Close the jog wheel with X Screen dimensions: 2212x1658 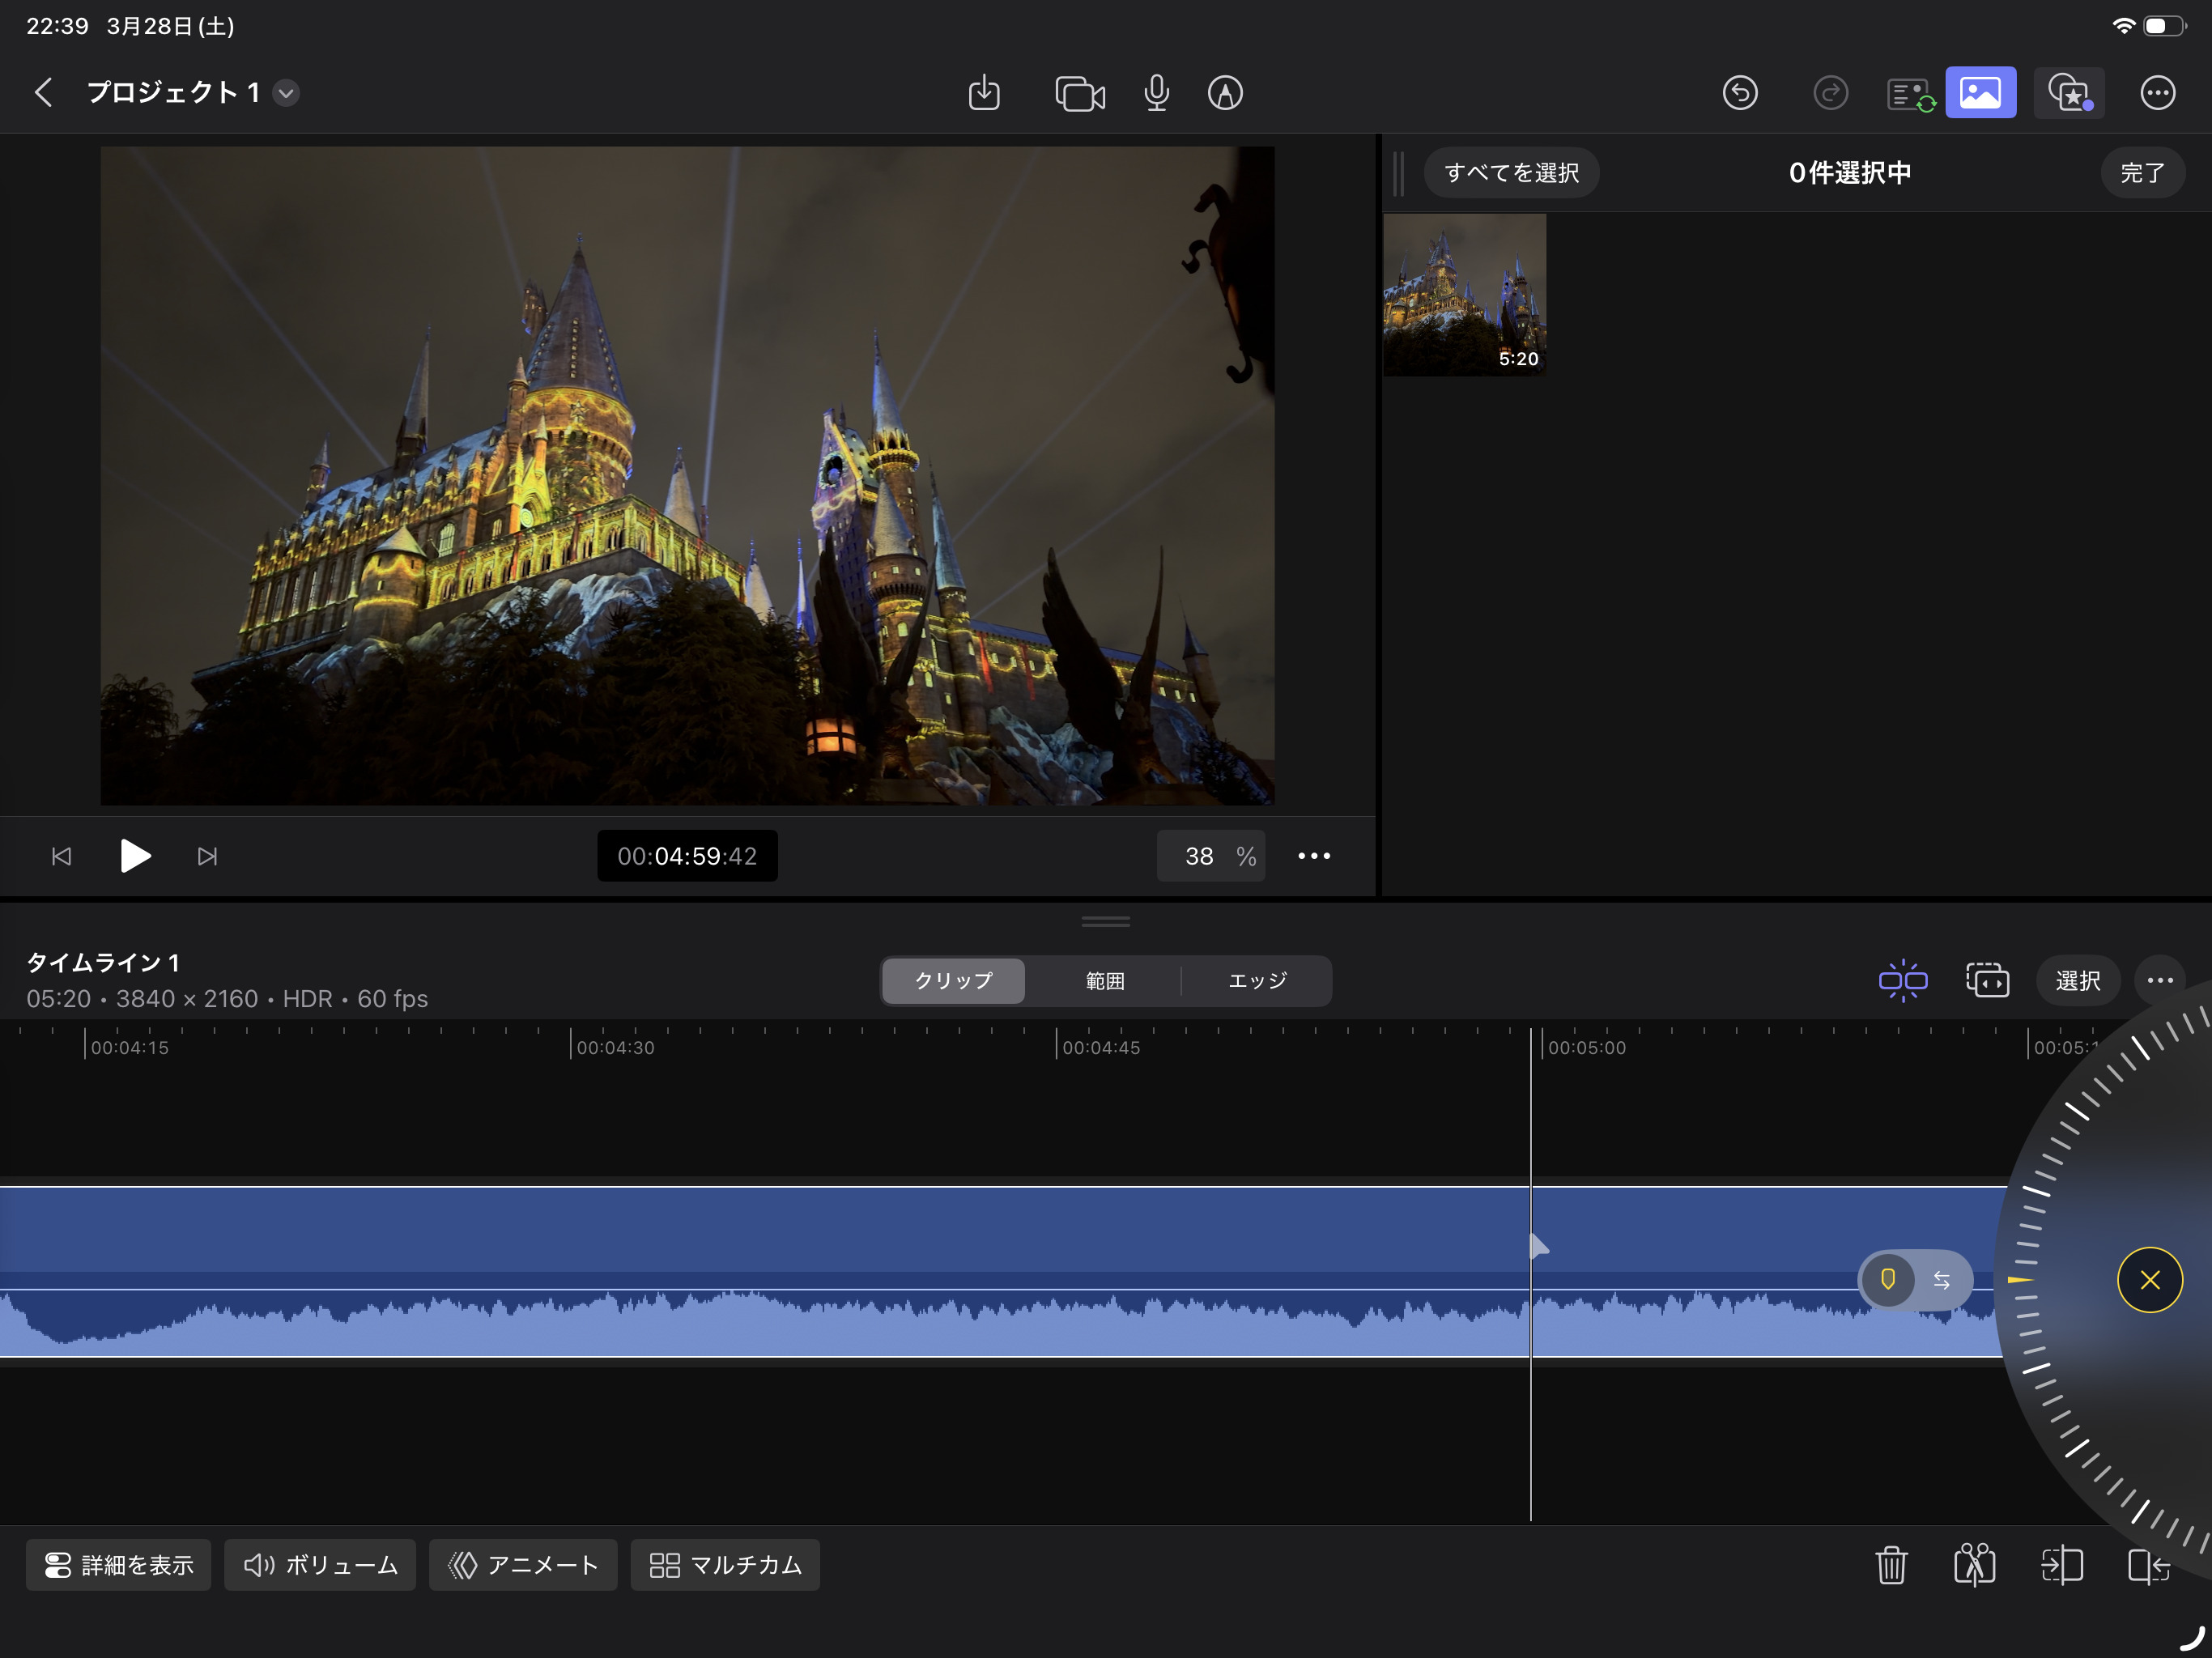2149,1279
